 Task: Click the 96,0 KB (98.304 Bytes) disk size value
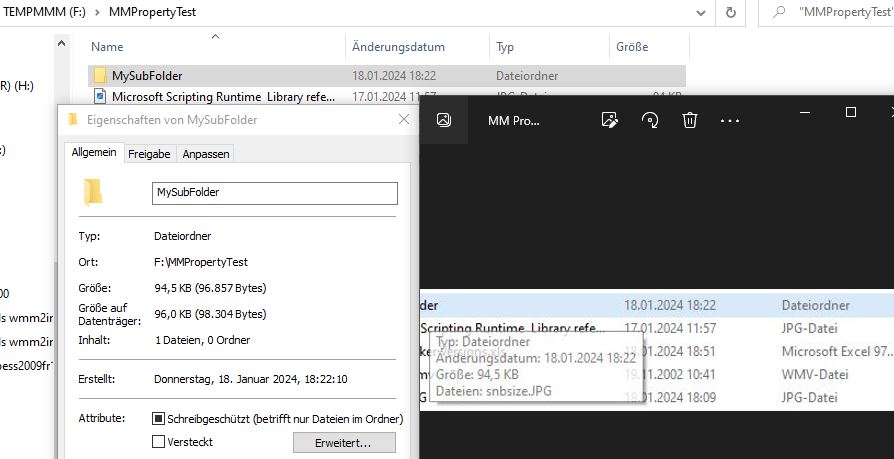click(210, 314)
